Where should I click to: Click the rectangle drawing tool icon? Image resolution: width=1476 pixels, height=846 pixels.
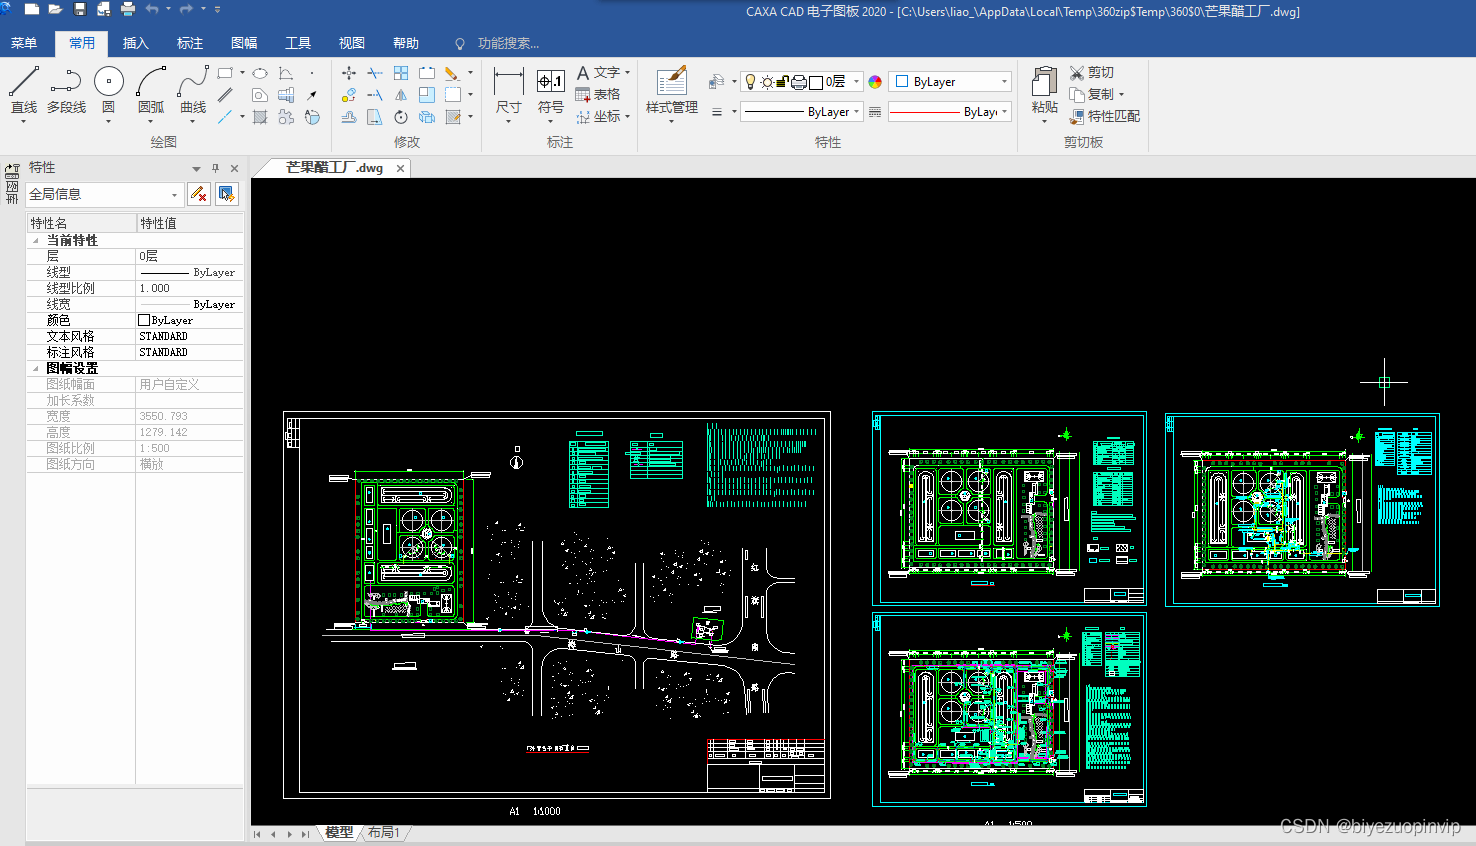click(225, 73)
